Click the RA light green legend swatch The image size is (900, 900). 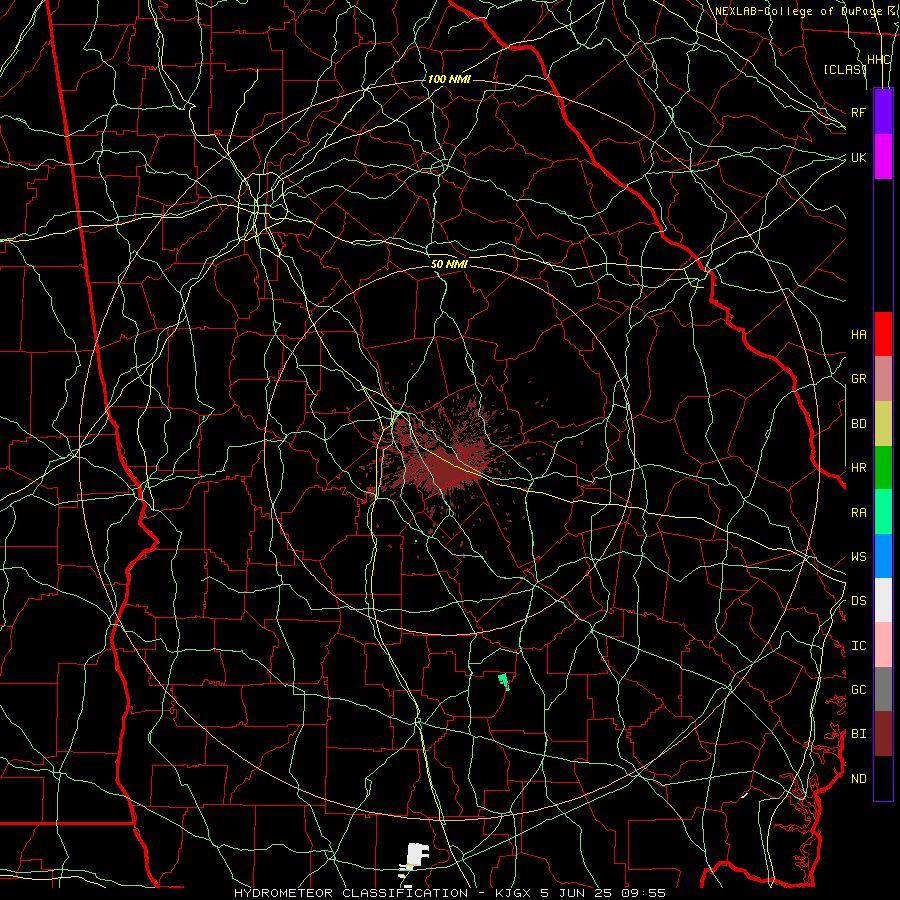point(883,512)
